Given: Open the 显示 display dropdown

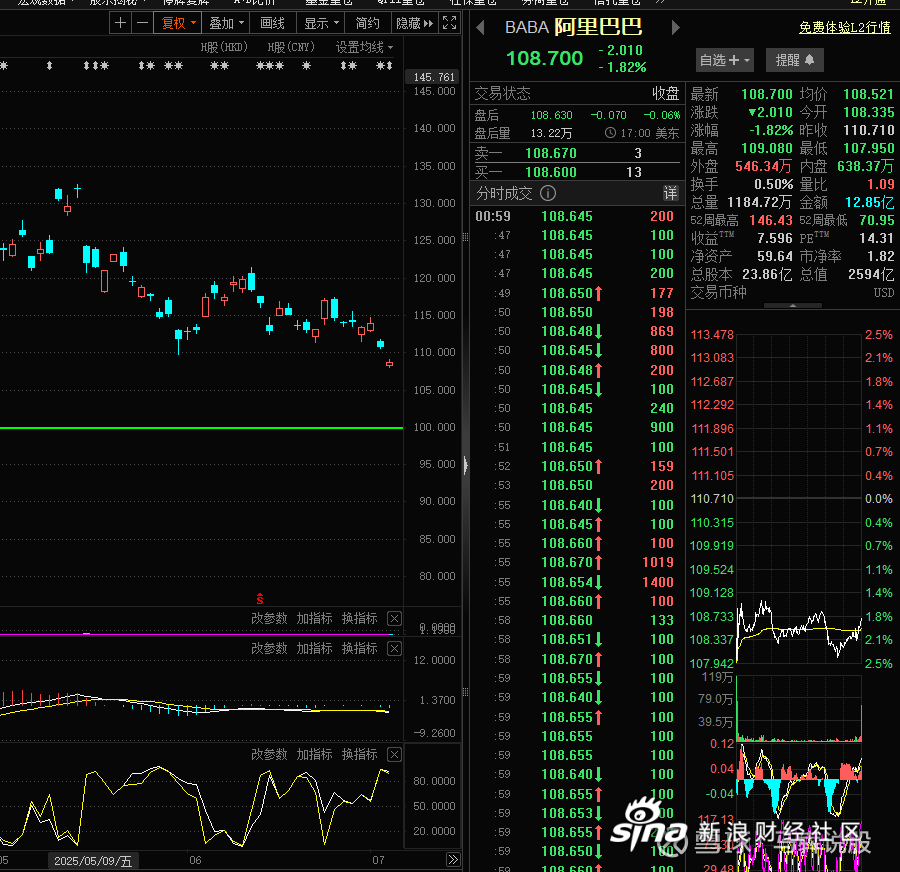Looking at the screenshot, I should pyautogui.click(x=321, y=23).
